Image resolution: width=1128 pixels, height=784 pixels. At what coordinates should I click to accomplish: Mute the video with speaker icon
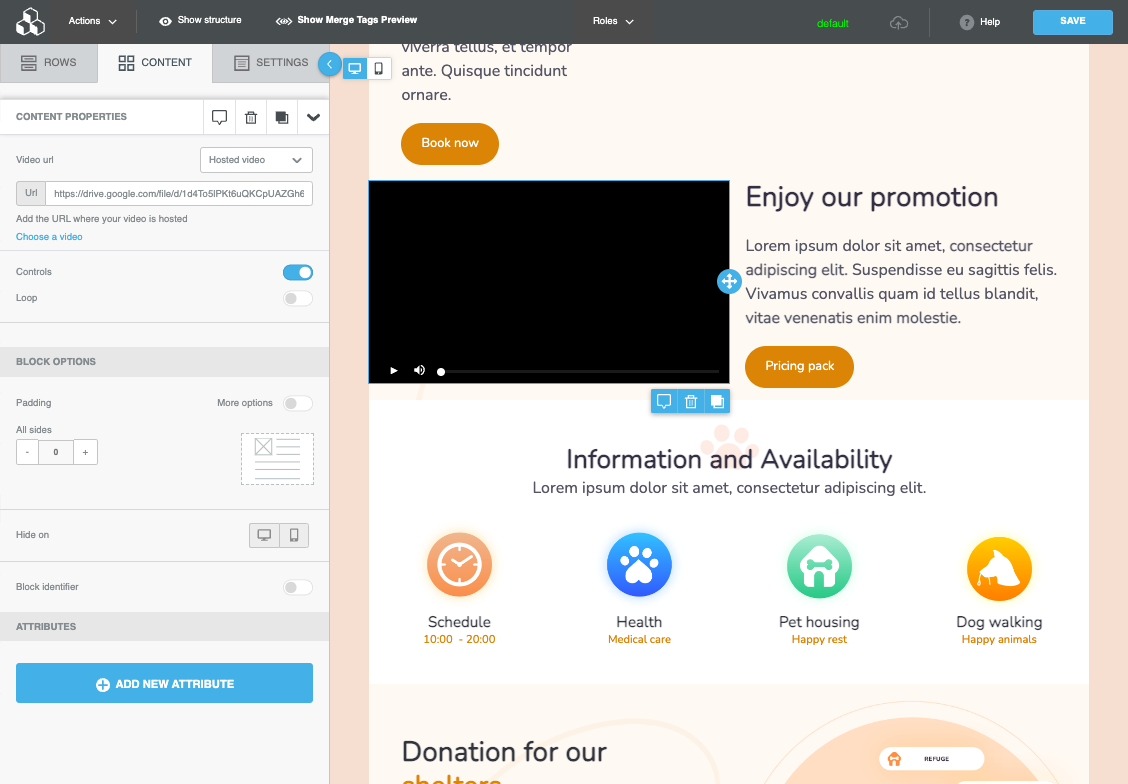[419, 371]
